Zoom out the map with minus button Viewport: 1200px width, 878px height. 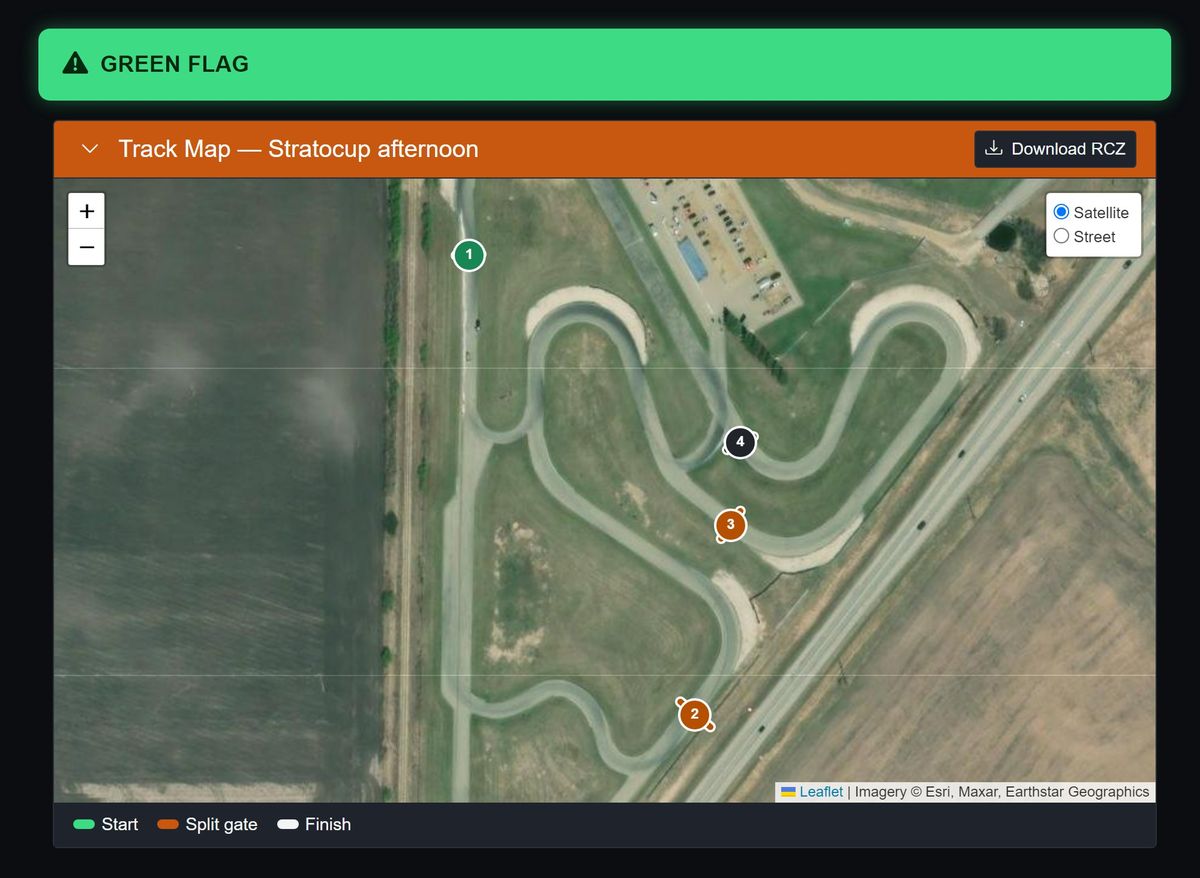tap(87, 247)
